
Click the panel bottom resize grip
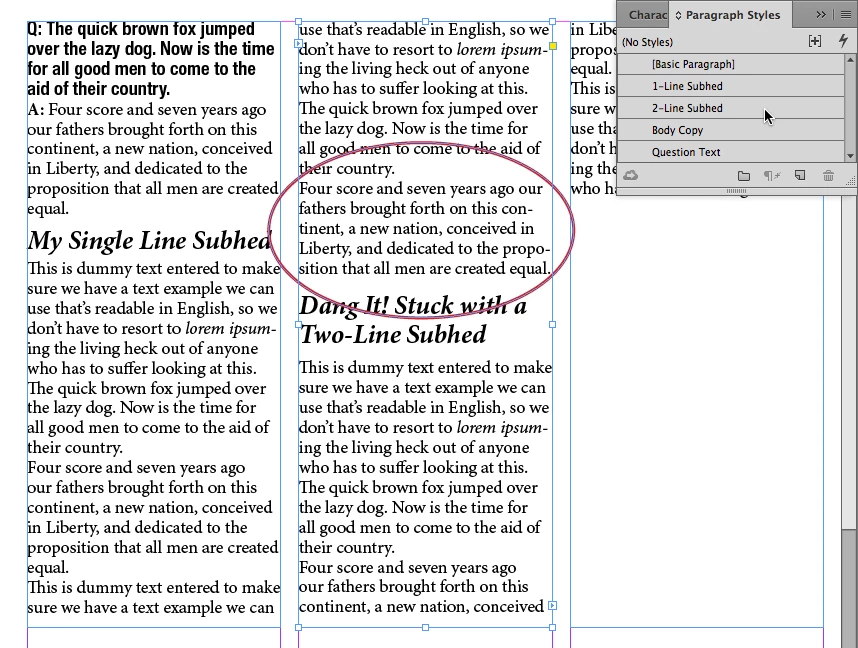click(x=736, y=191)
